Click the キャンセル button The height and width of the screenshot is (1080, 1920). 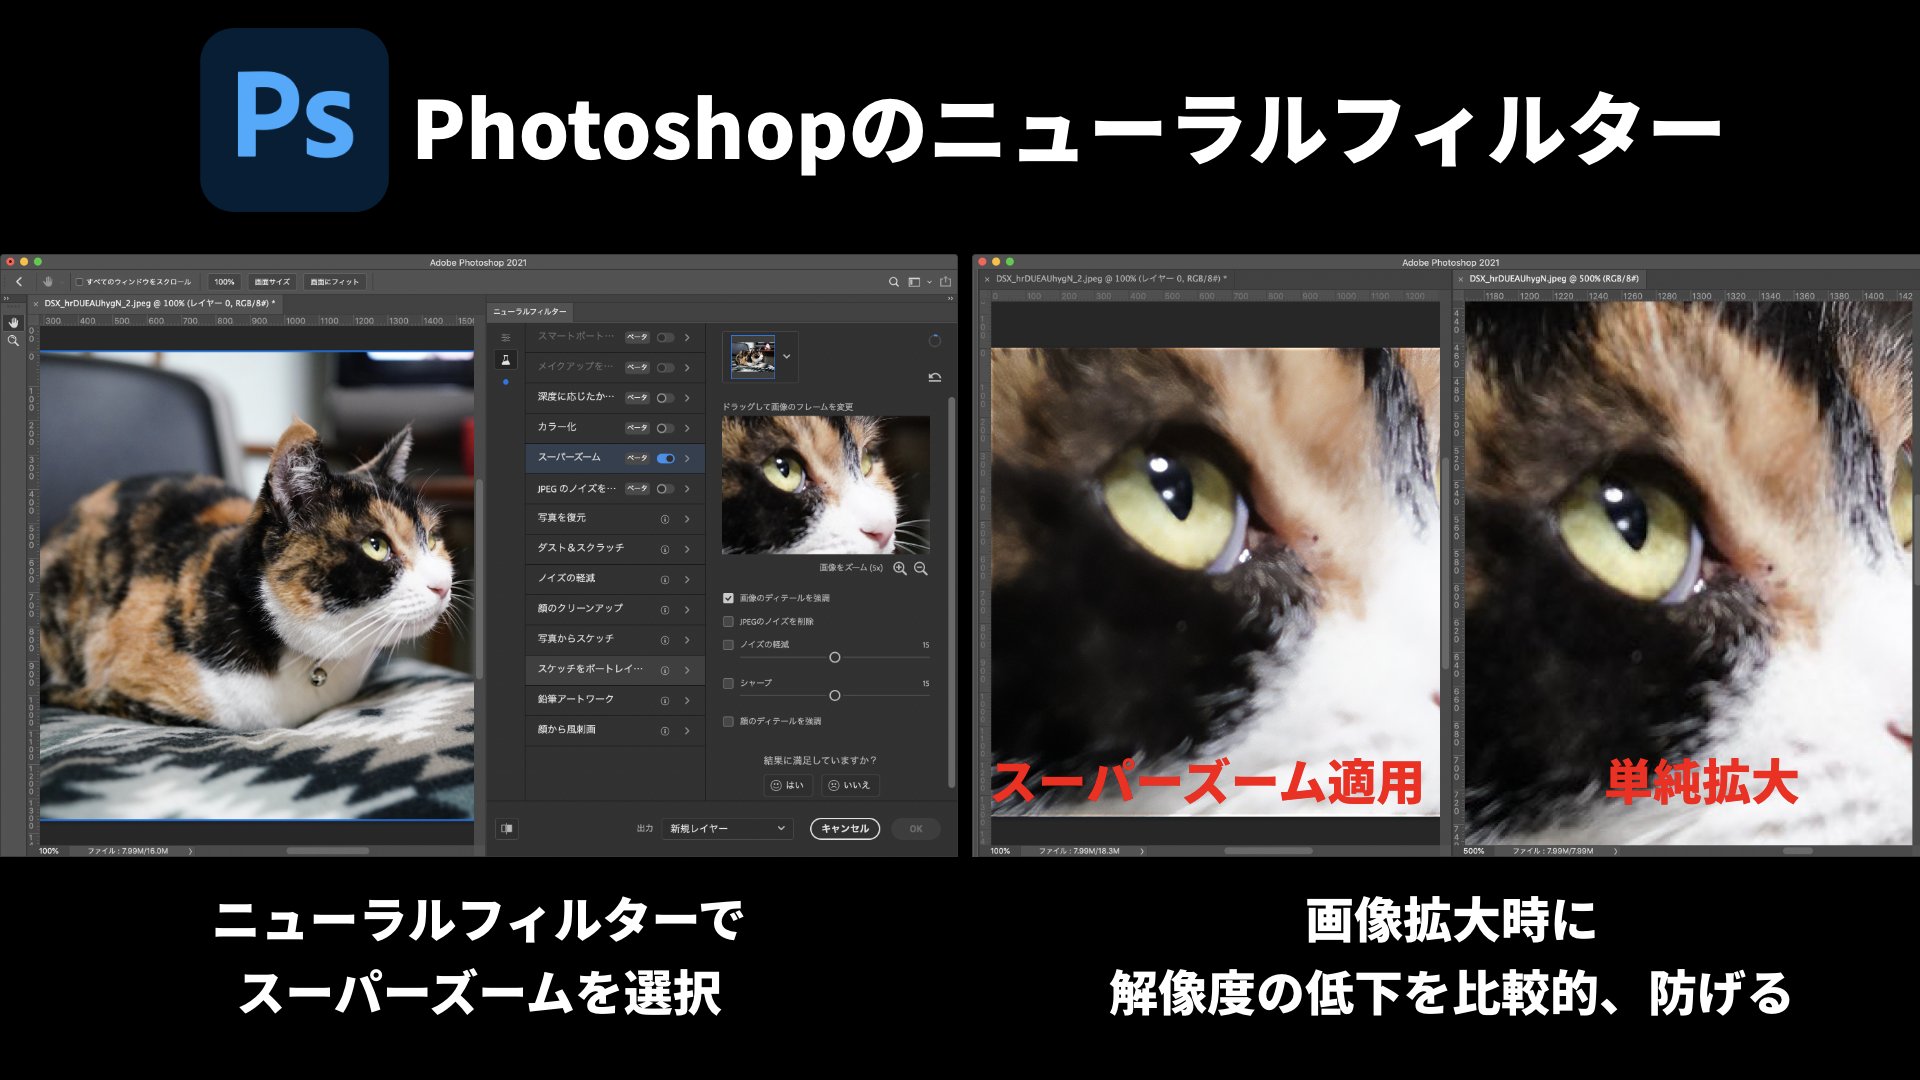click(x=845, y=828)
